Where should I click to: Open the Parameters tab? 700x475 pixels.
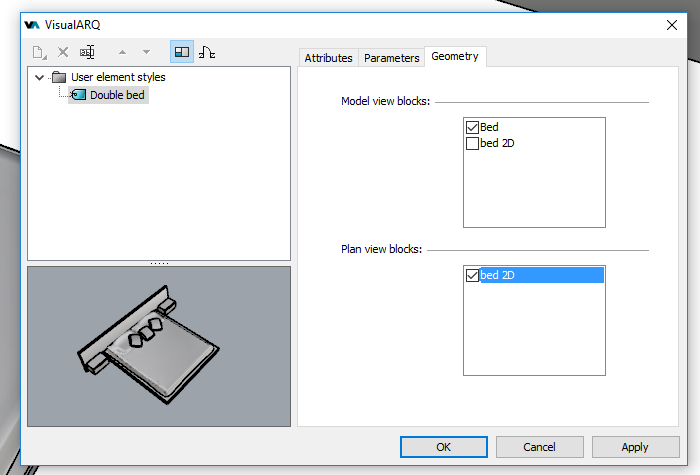(392, 58)
